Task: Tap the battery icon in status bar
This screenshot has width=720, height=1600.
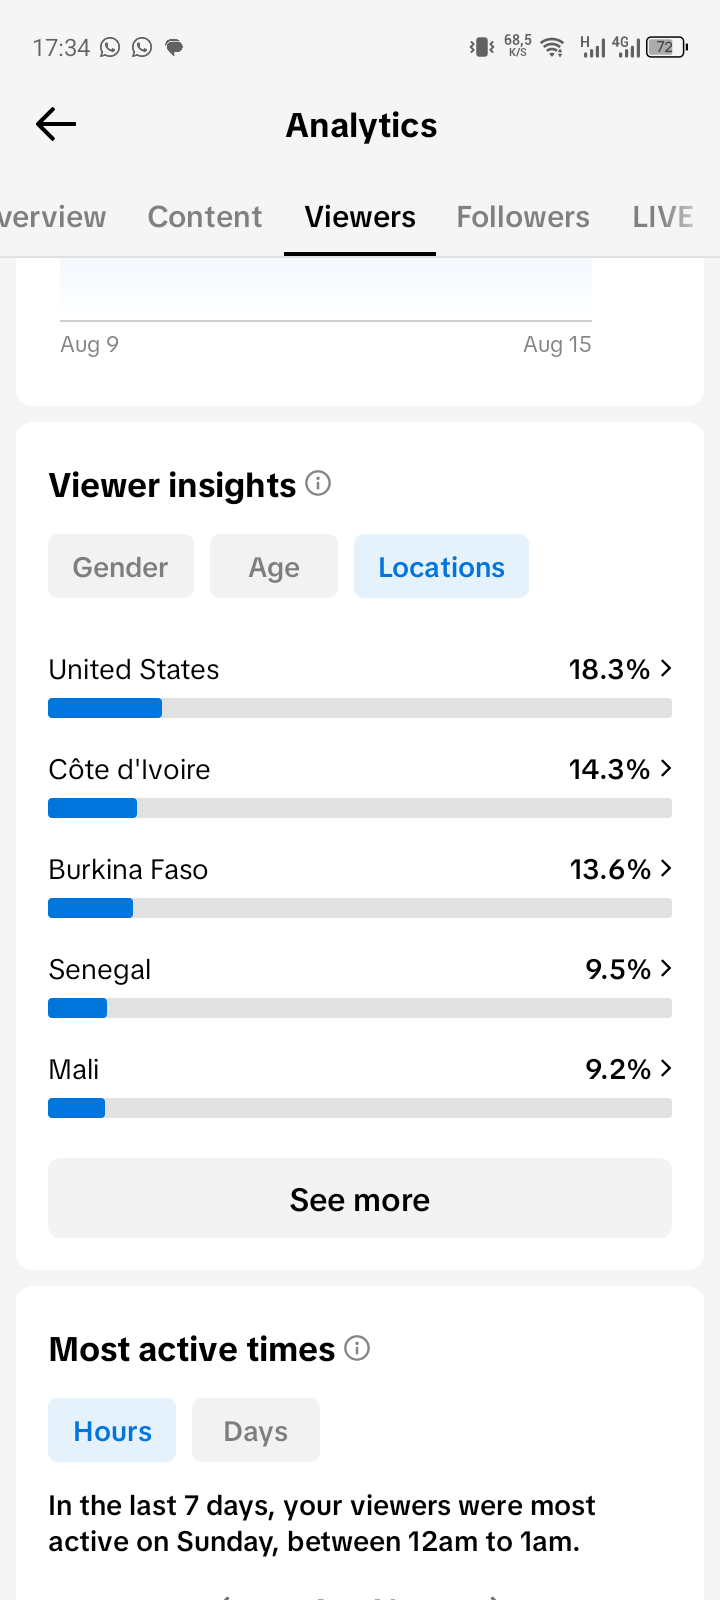Action: pos(666,47)
